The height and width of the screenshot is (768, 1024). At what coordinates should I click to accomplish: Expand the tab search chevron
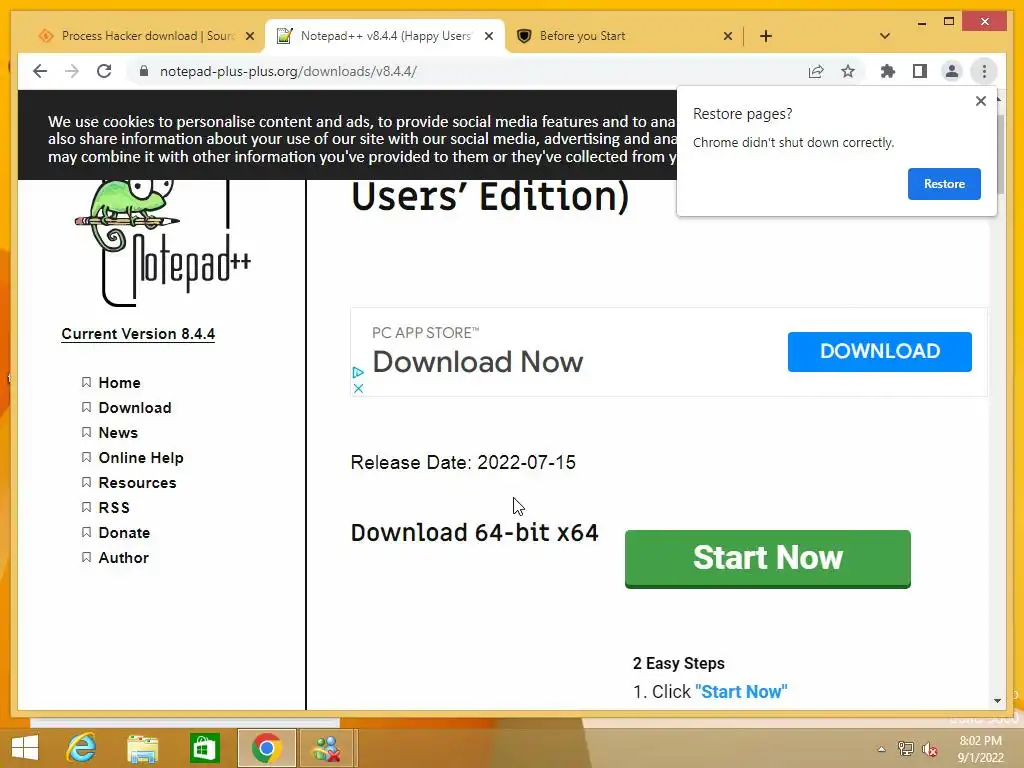pos(885,36)
